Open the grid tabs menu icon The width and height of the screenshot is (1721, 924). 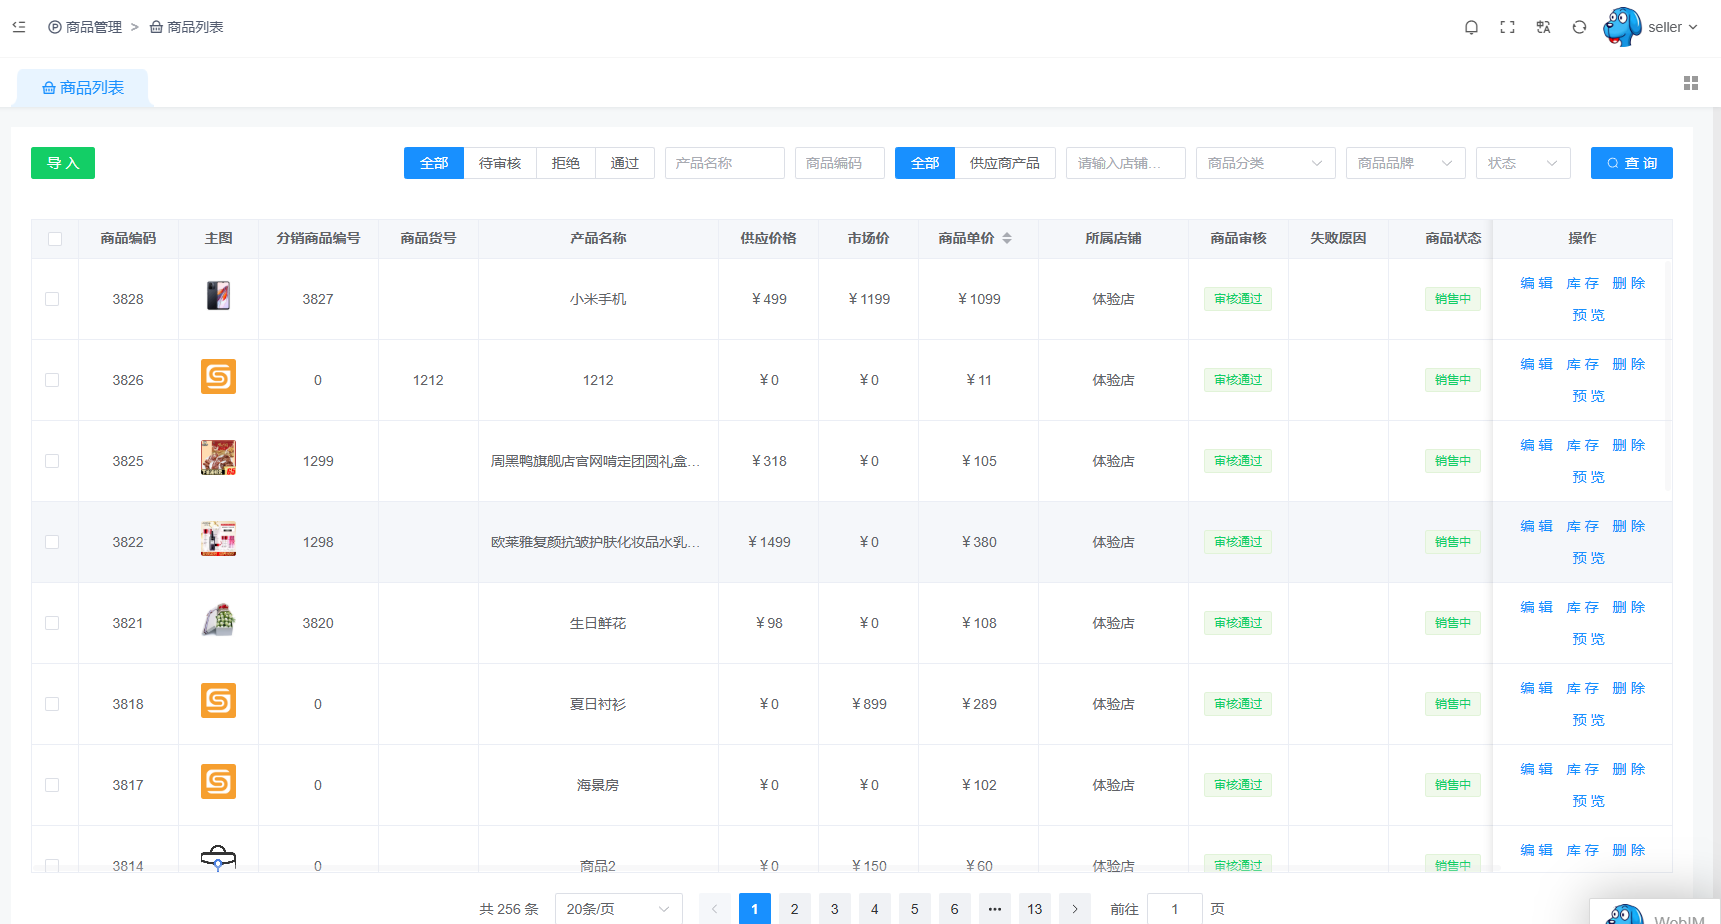coord(1690,83)
